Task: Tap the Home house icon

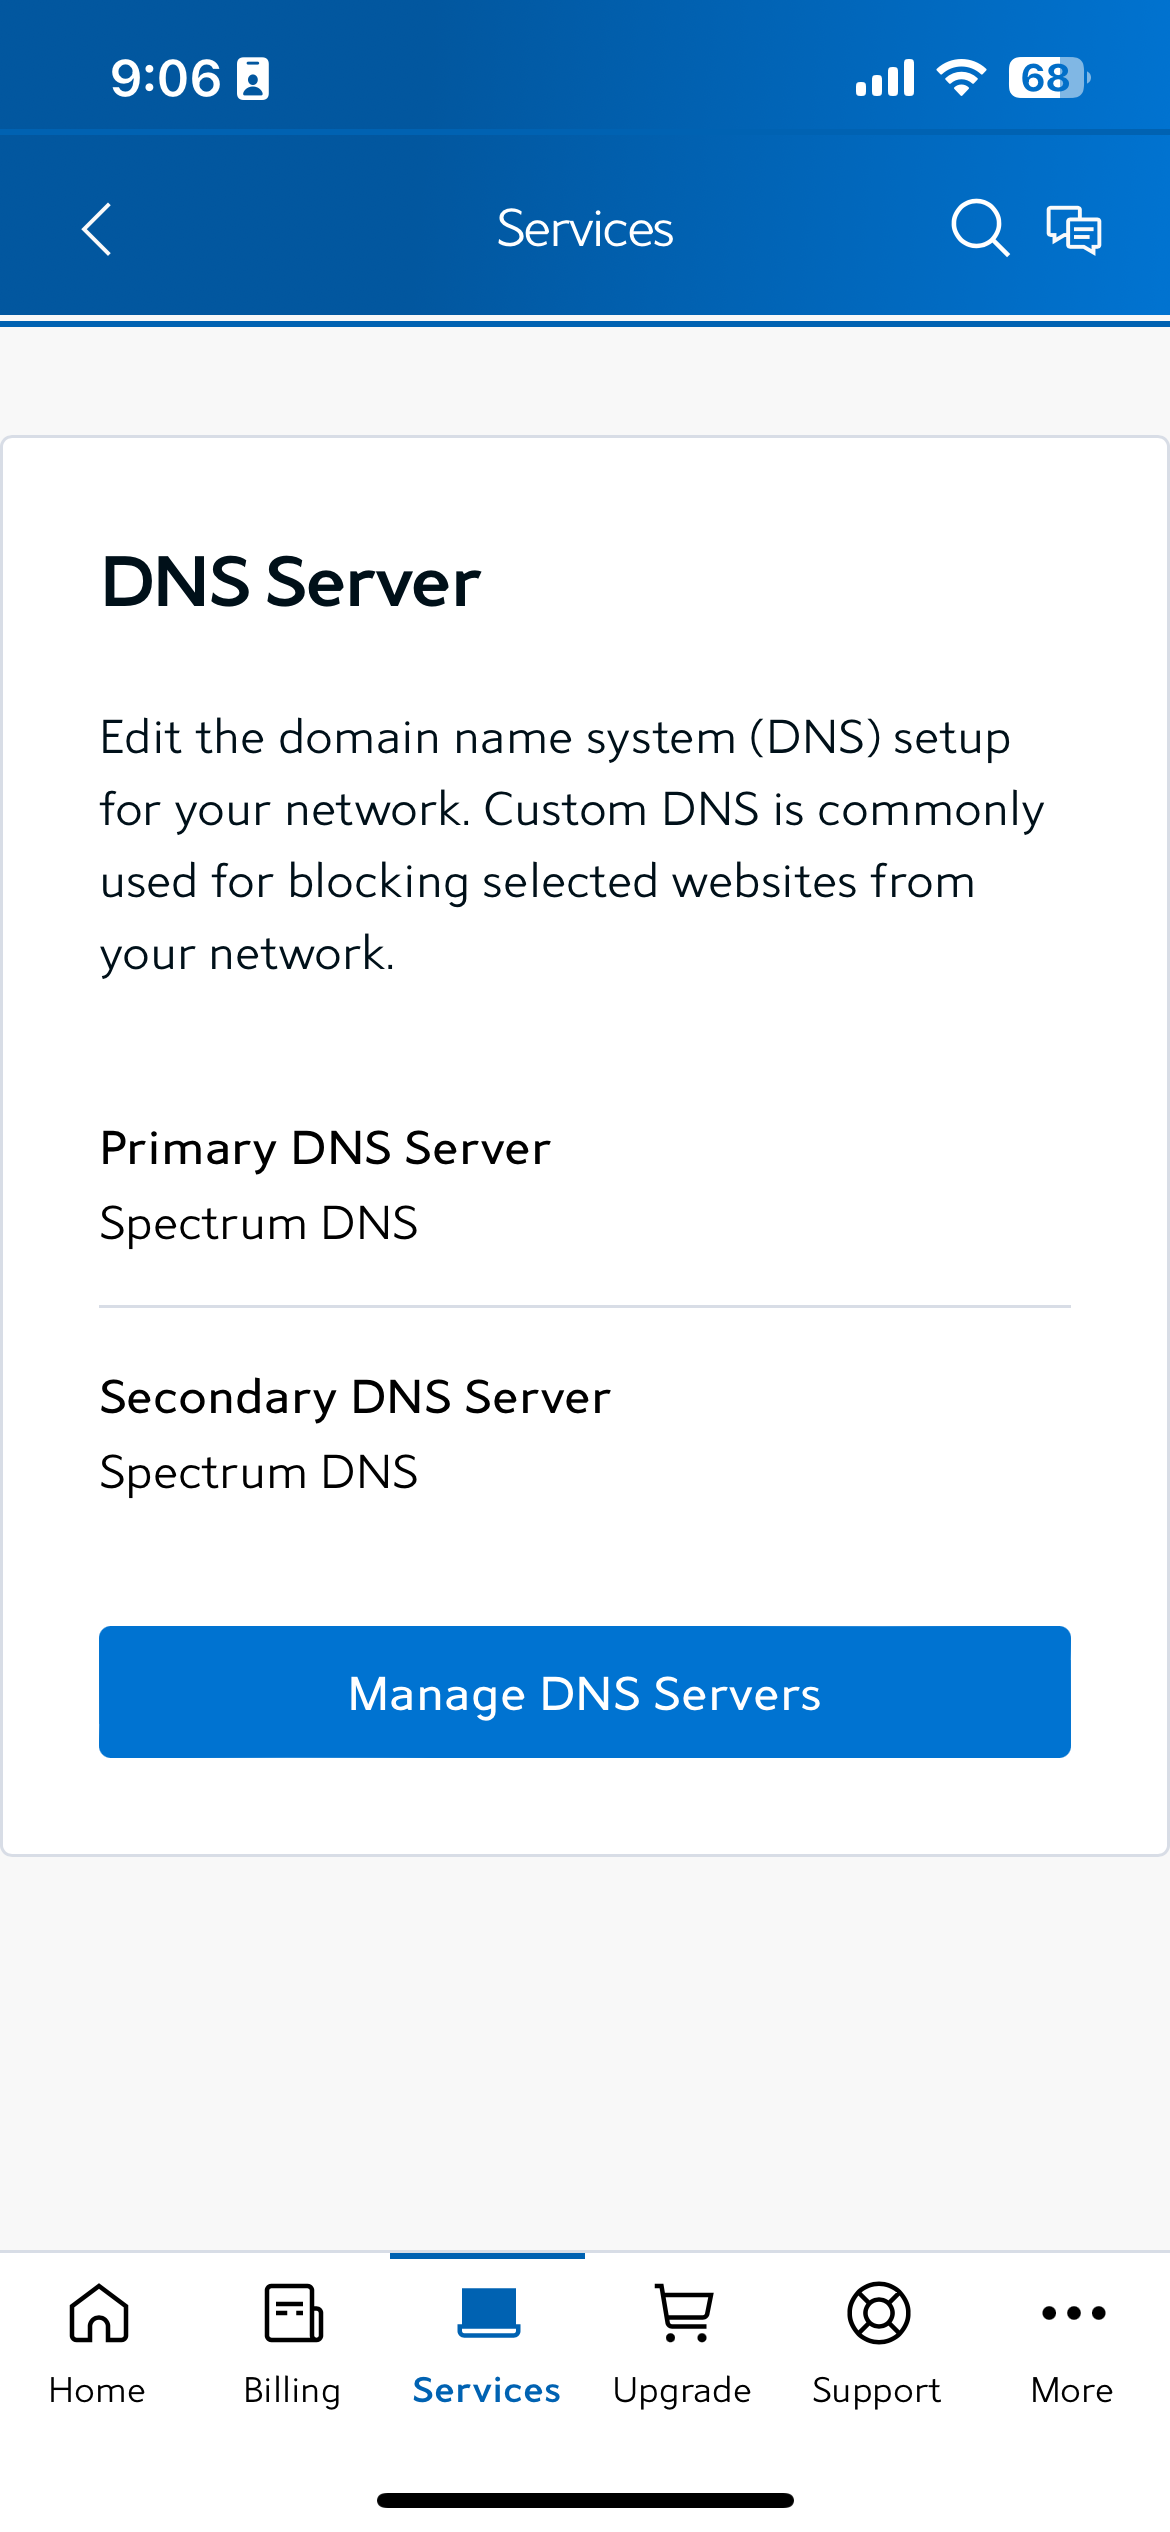Action: pos(98,2312)
